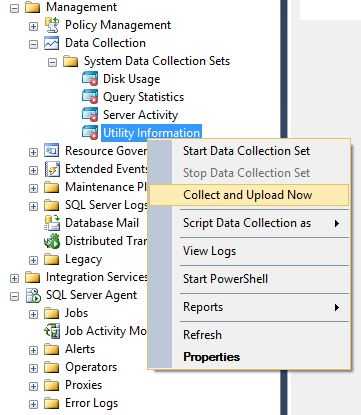The image size is (361, 415).
Task: Expand the Resource Governor node
Action: coord(33,152)
